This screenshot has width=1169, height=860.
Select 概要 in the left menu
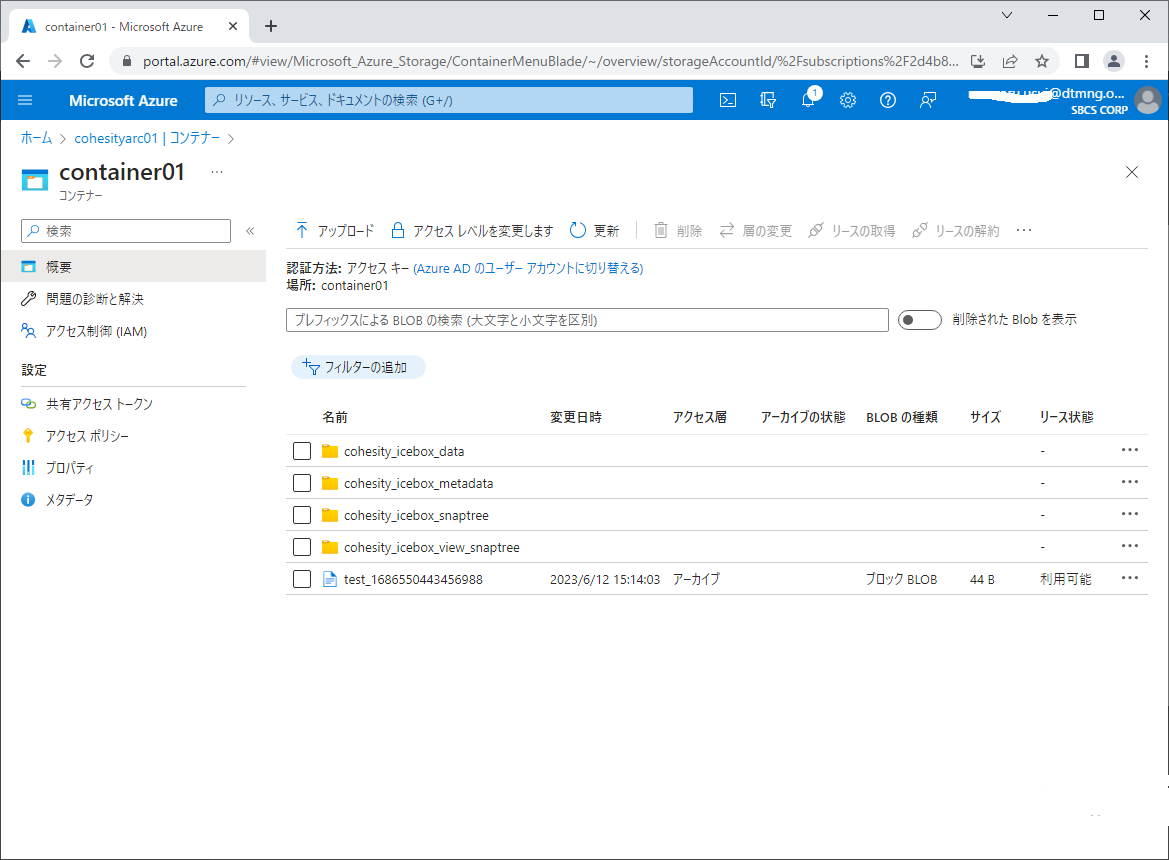pyautogui.click(x=133, y=267)
